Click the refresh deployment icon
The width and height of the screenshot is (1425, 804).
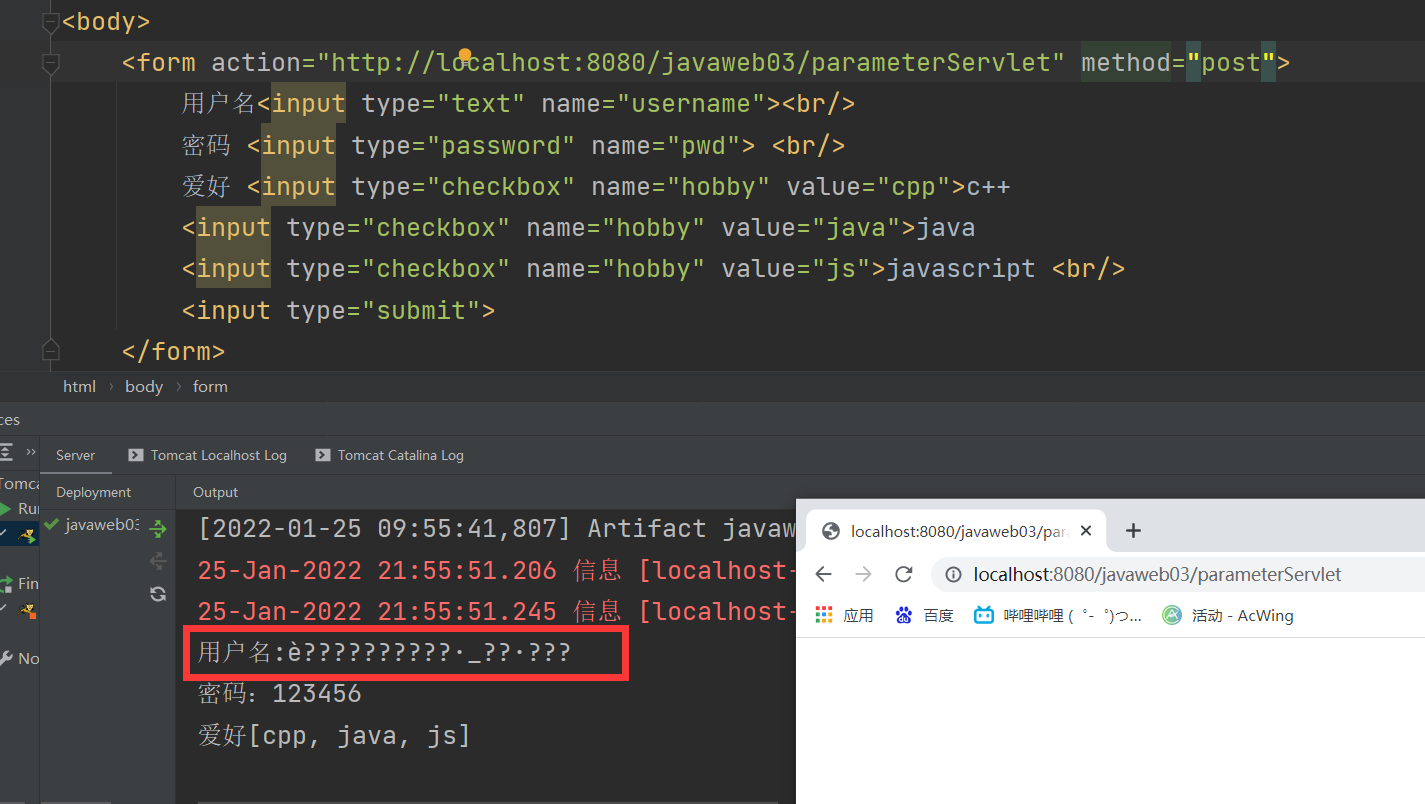pos(158,594)
